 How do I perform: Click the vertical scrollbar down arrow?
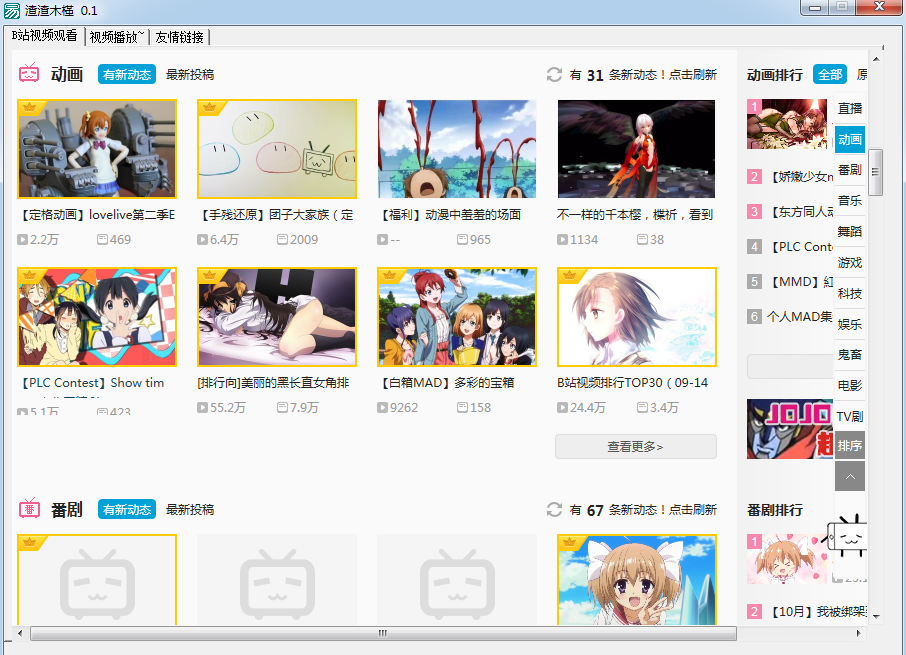click(876, 617)
